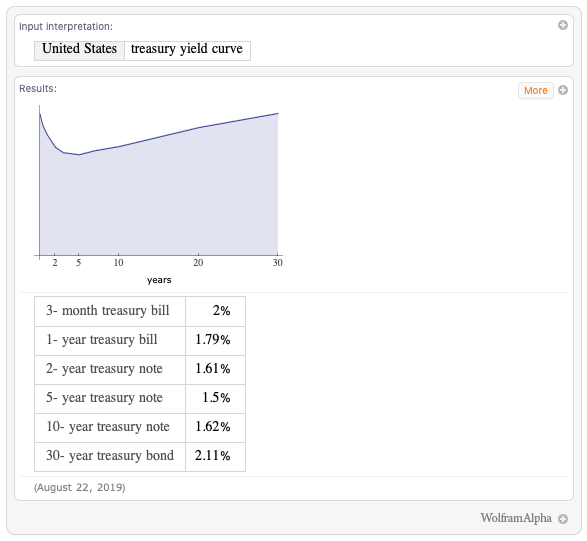The image size is (587, 541).
Task: Show more results with the More button
Action: (536, 91)
